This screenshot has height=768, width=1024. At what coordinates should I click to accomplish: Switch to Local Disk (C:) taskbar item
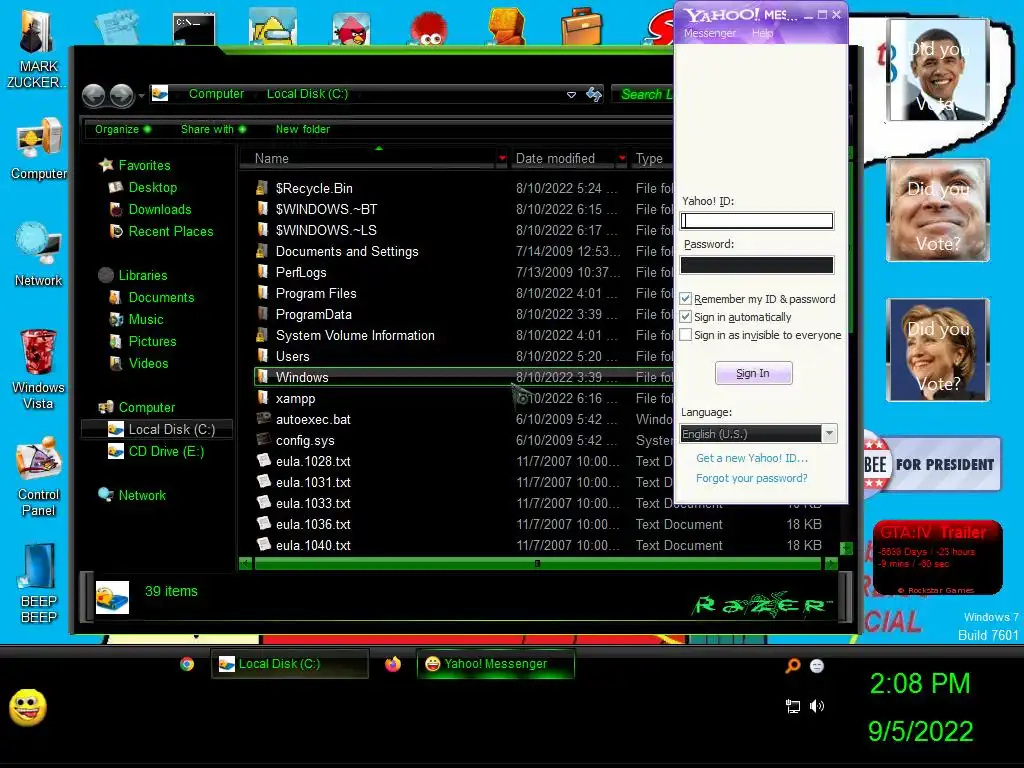pos(290,664)
